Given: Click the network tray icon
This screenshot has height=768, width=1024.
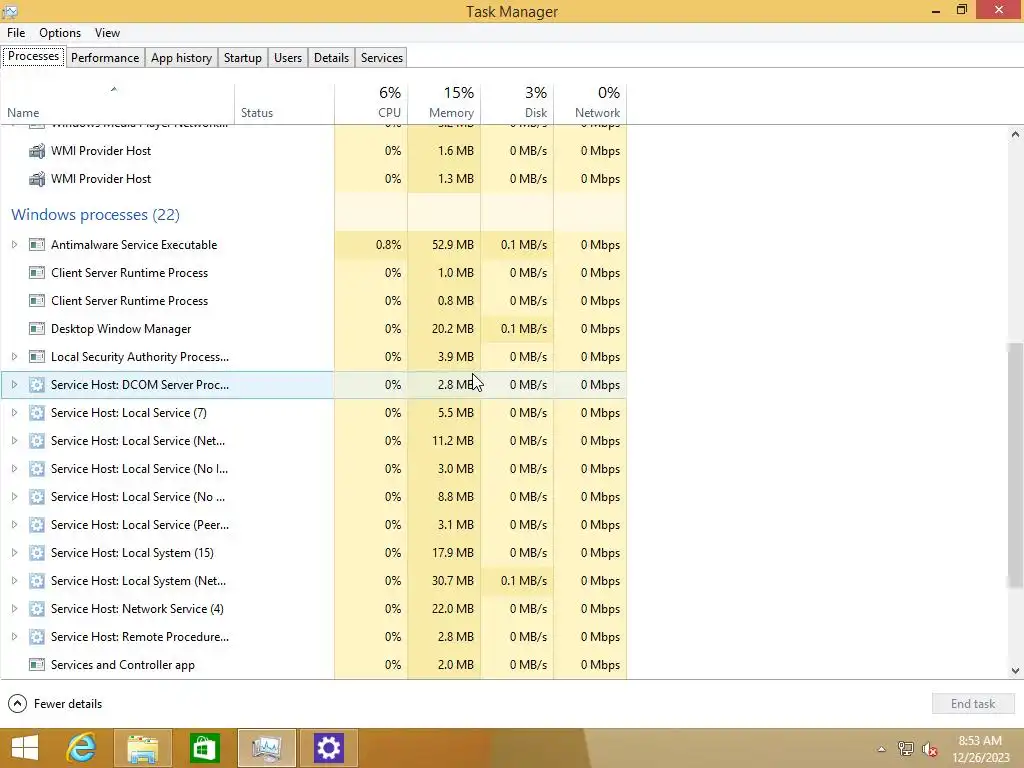Looking at the screenshot, I should tap(906, 749).
